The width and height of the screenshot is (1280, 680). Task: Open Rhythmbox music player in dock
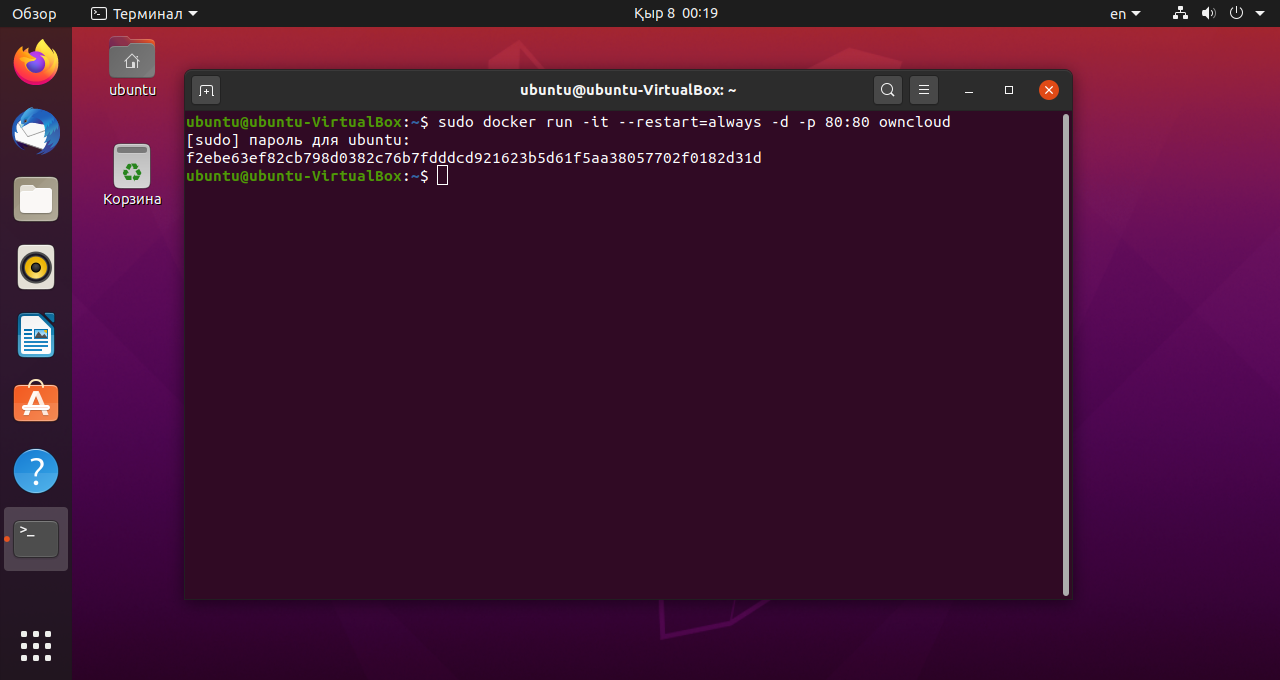click(36, 267)
